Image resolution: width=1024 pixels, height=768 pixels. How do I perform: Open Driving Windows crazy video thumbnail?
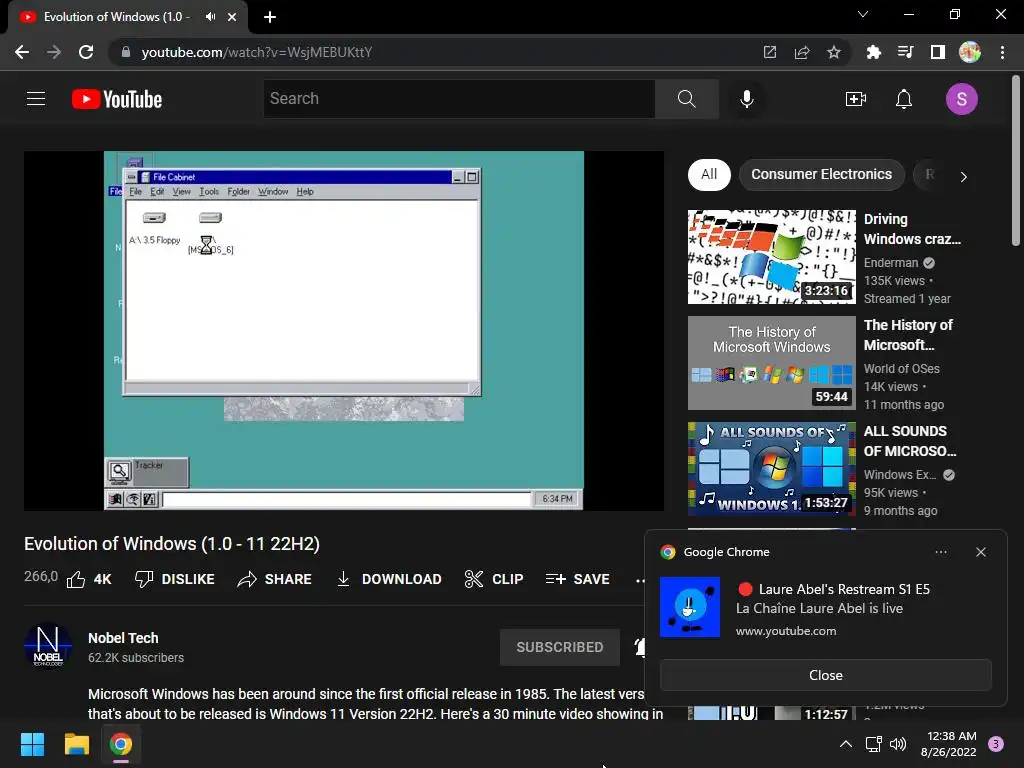771,257
